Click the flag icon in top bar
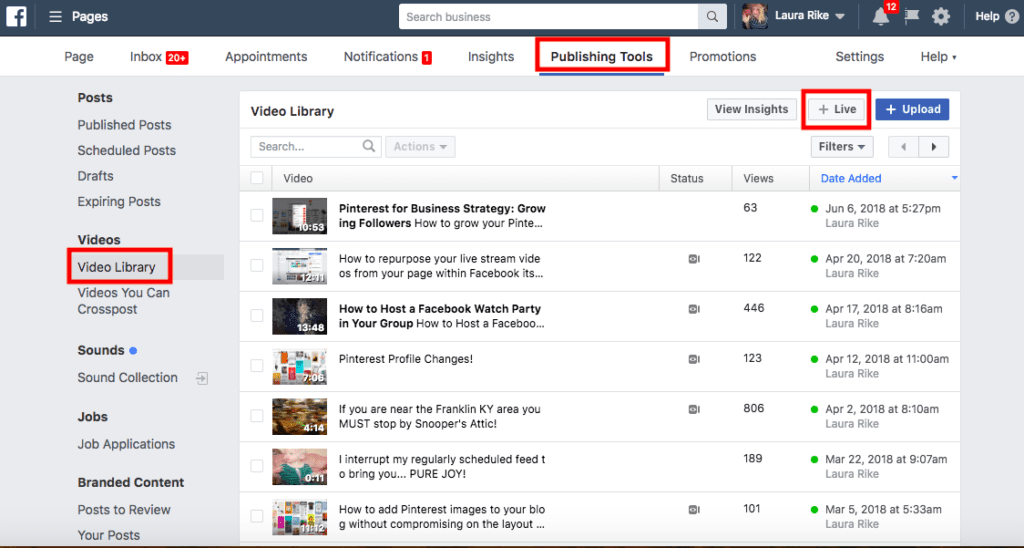1024x548 pixels. [x=912, y=16]
